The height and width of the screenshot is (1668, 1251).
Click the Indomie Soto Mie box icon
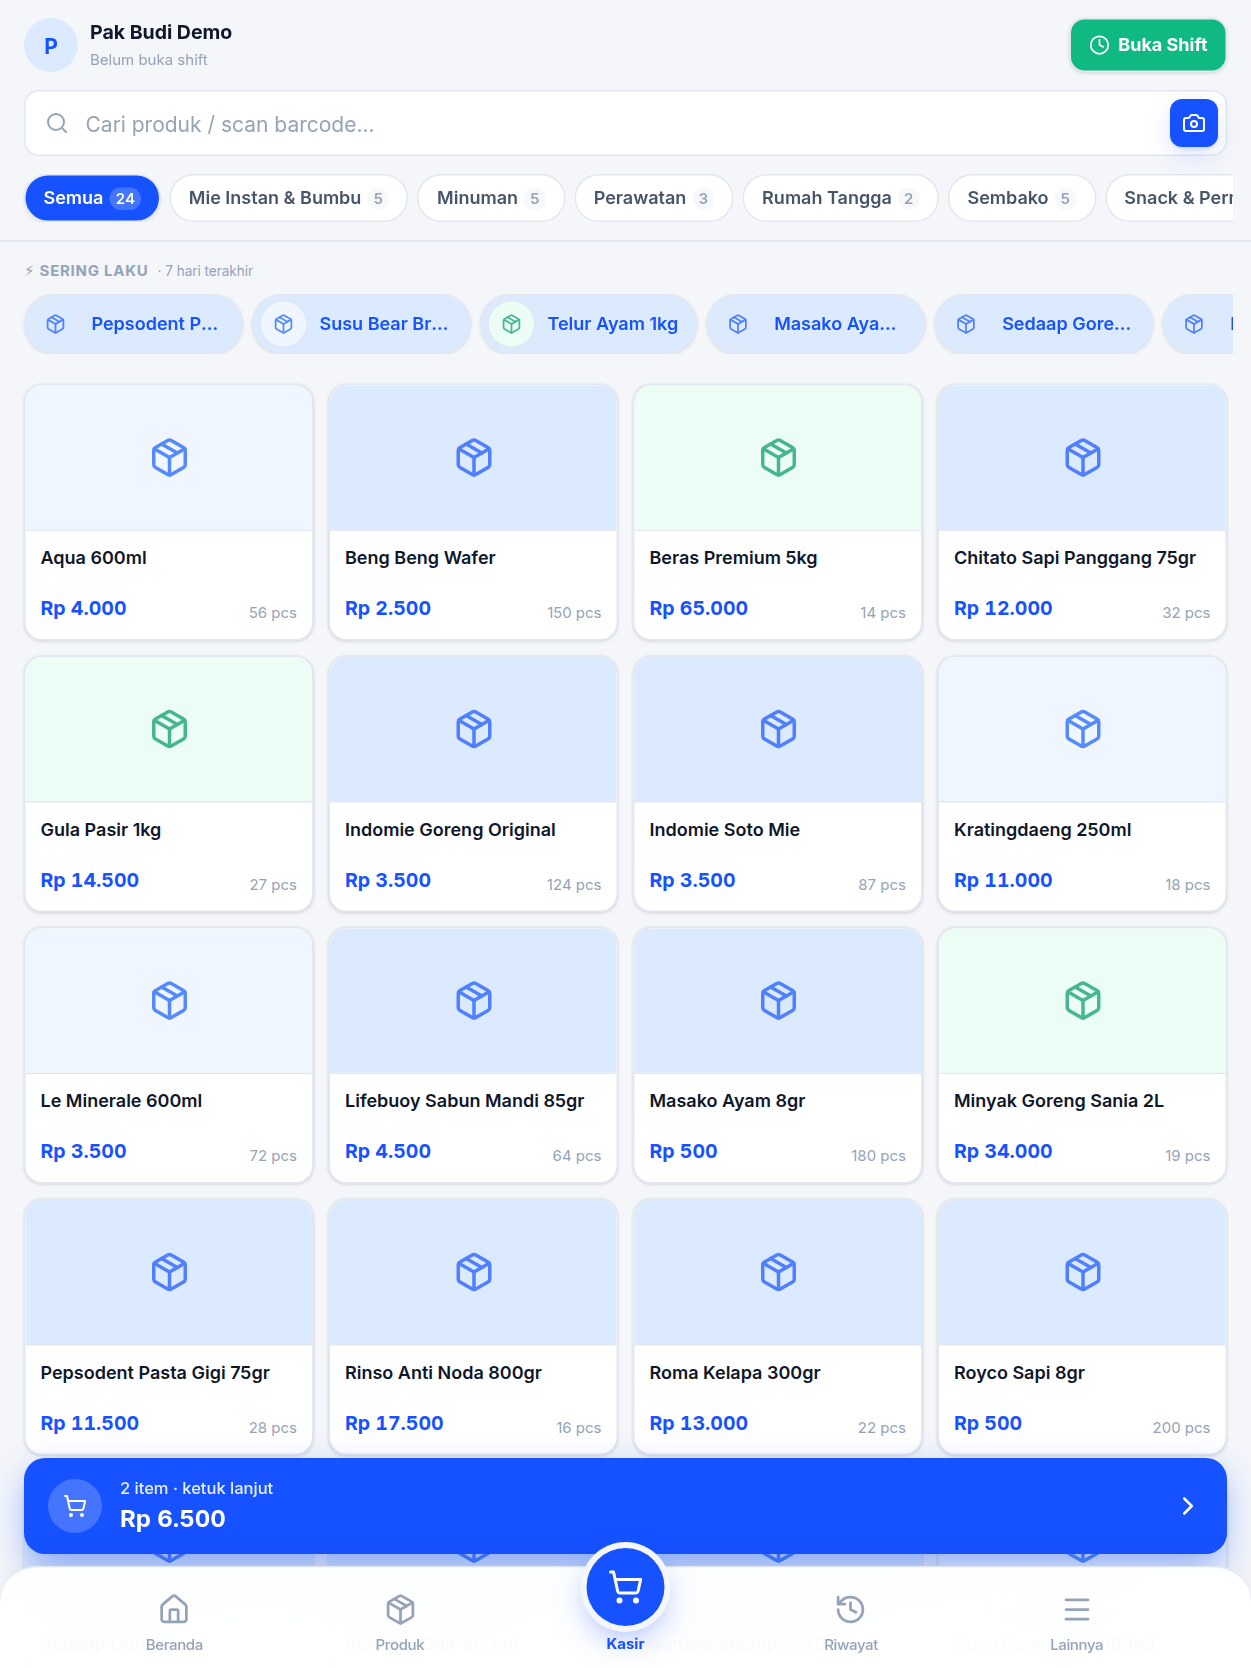point(778,729)
